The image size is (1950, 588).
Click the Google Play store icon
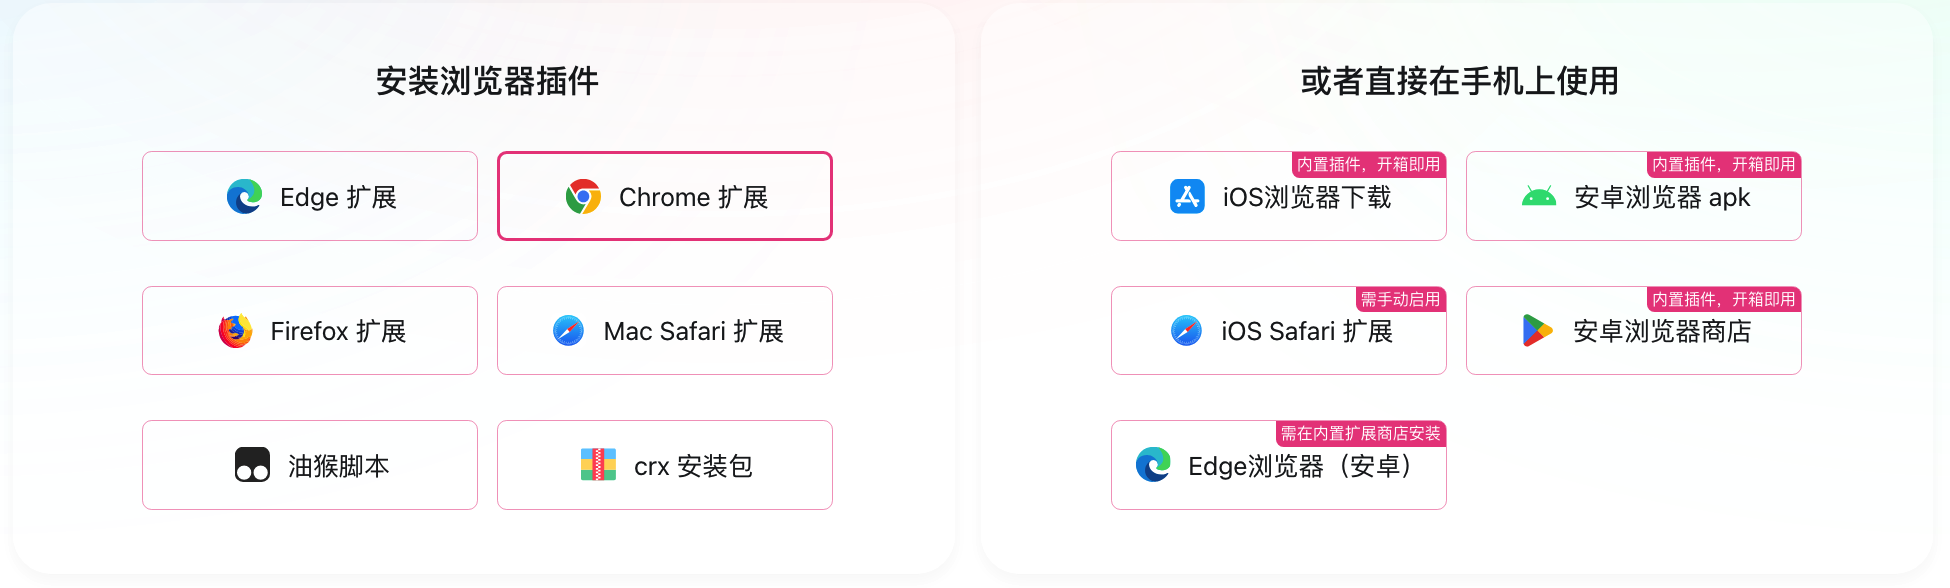[x=1537, y=331]
